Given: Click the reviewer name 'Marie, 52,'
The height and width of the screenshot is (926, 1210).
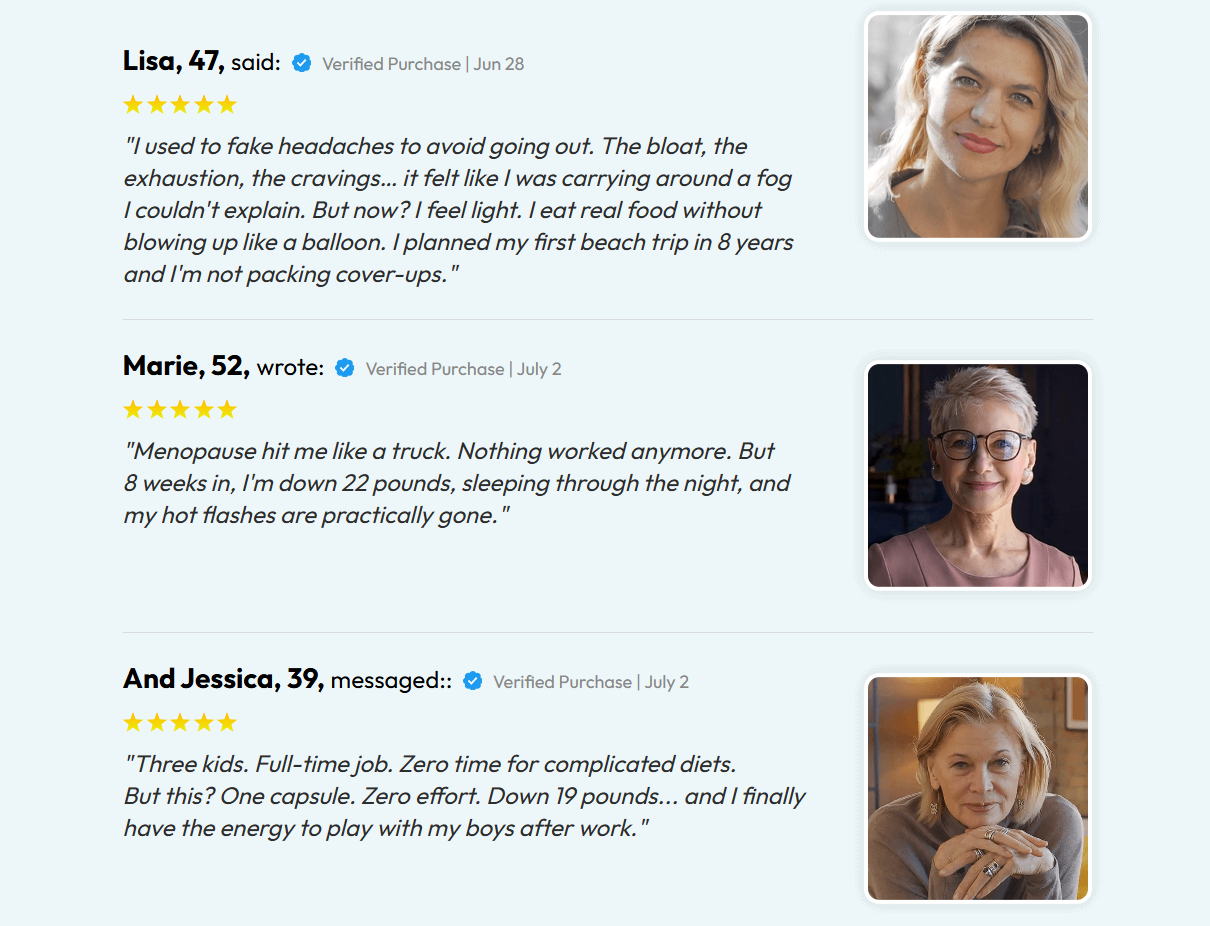Looking at the screenshot, I should 186,366.
